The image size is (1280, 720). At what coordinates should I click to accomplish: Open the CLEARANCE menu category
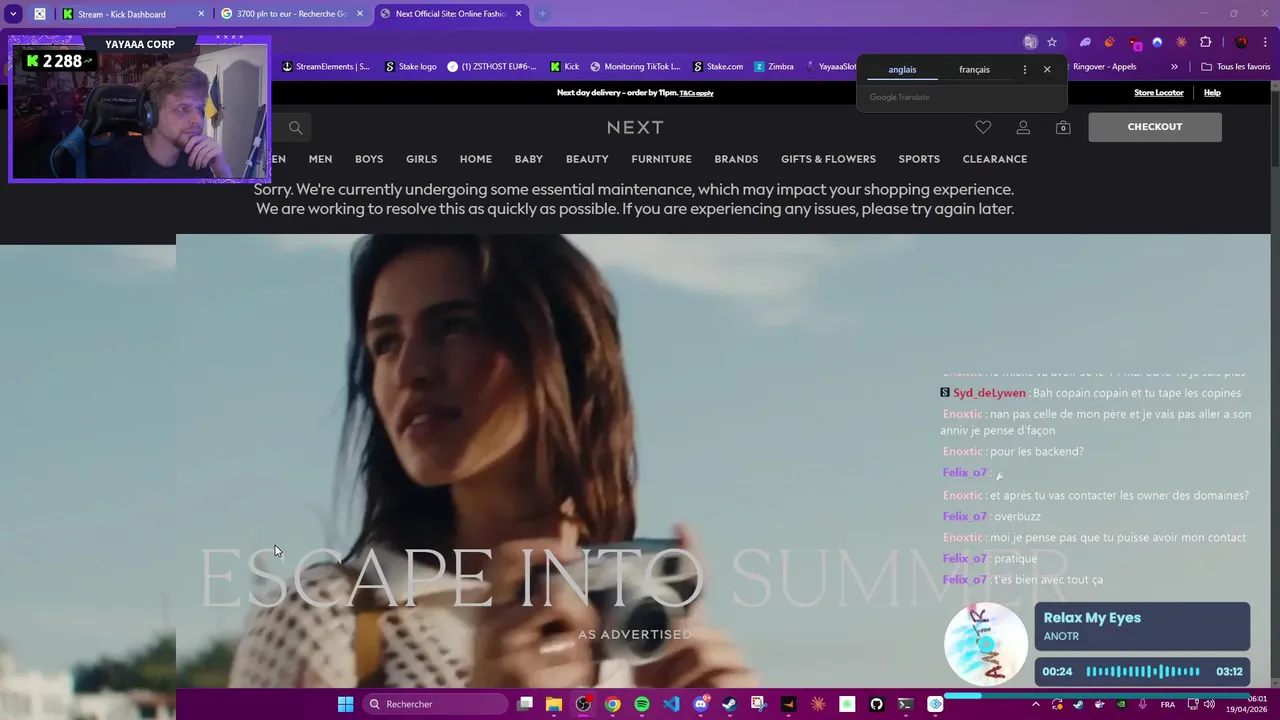[995, 159]
